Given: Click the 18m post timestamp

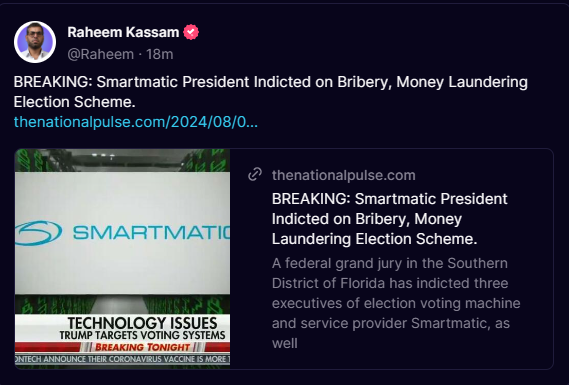Looking at the screenshot, I should tap(160, 54).
